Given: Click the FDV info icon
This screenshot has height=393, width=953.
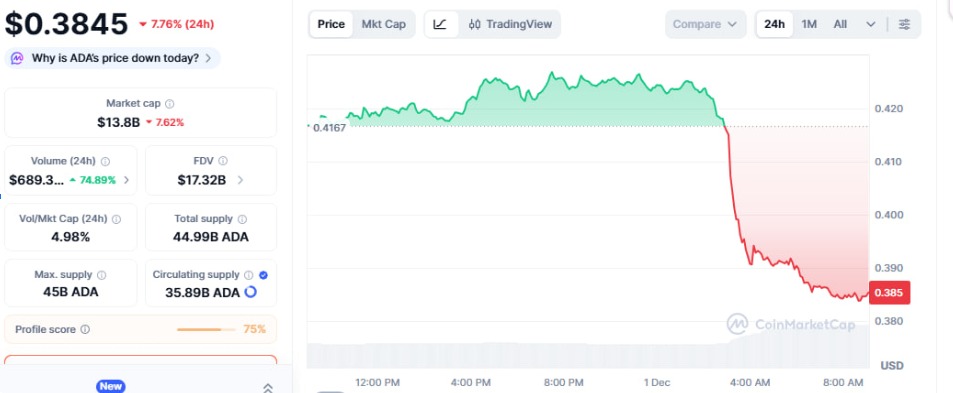Looking at the screenshot, I should coord(222,161).
